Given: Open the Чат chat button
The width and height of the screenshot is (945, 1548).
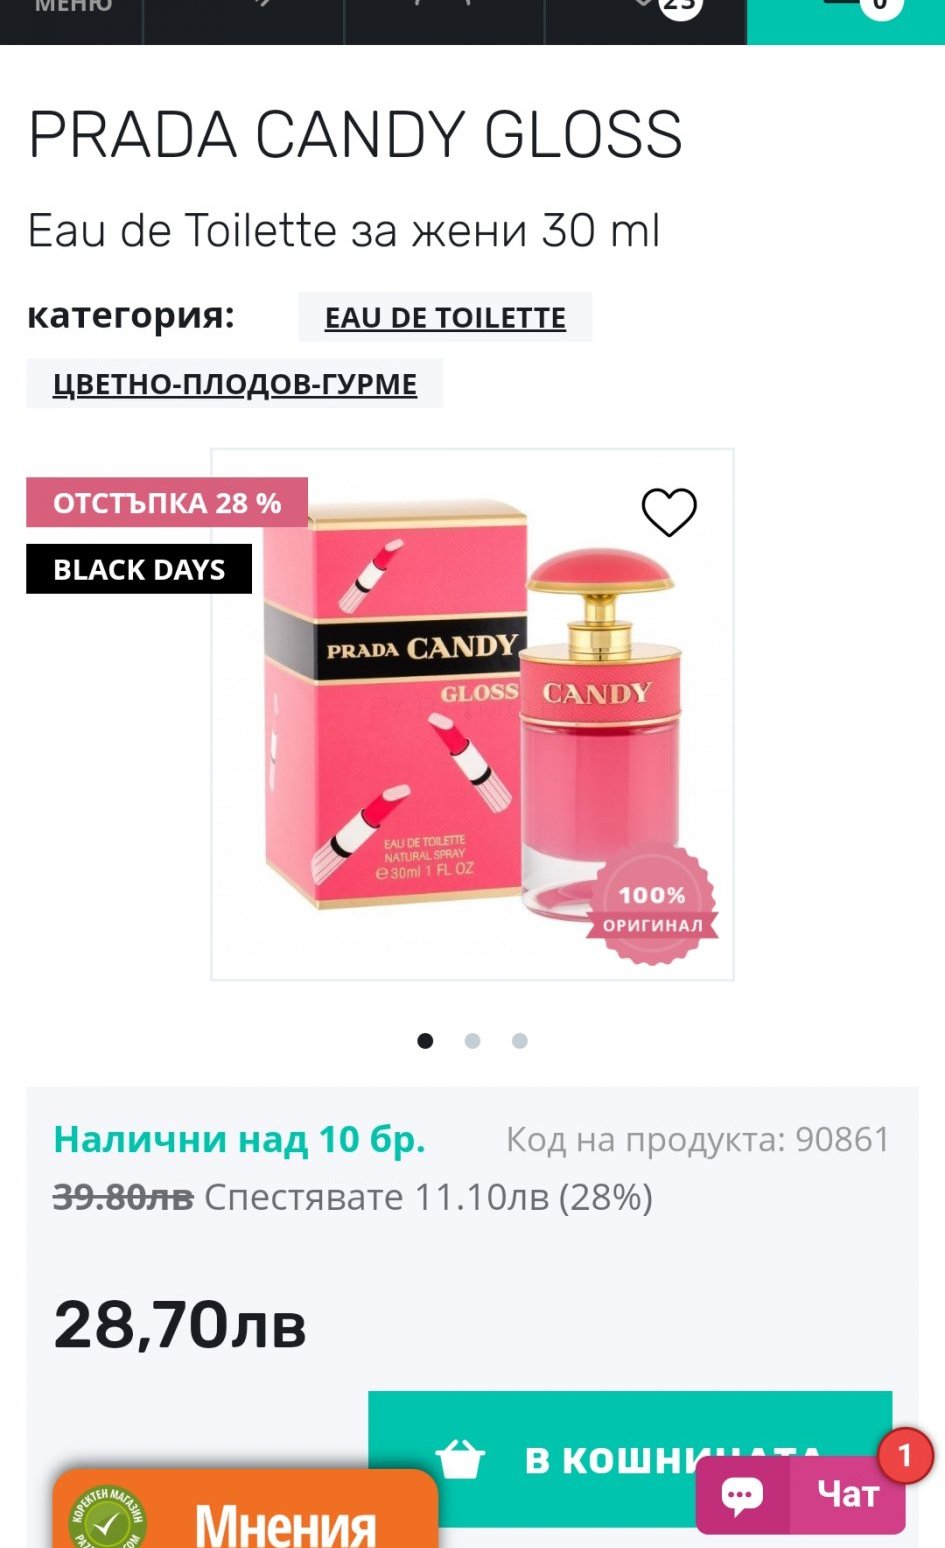Looking at the screenshot, I should point(801,1494).
